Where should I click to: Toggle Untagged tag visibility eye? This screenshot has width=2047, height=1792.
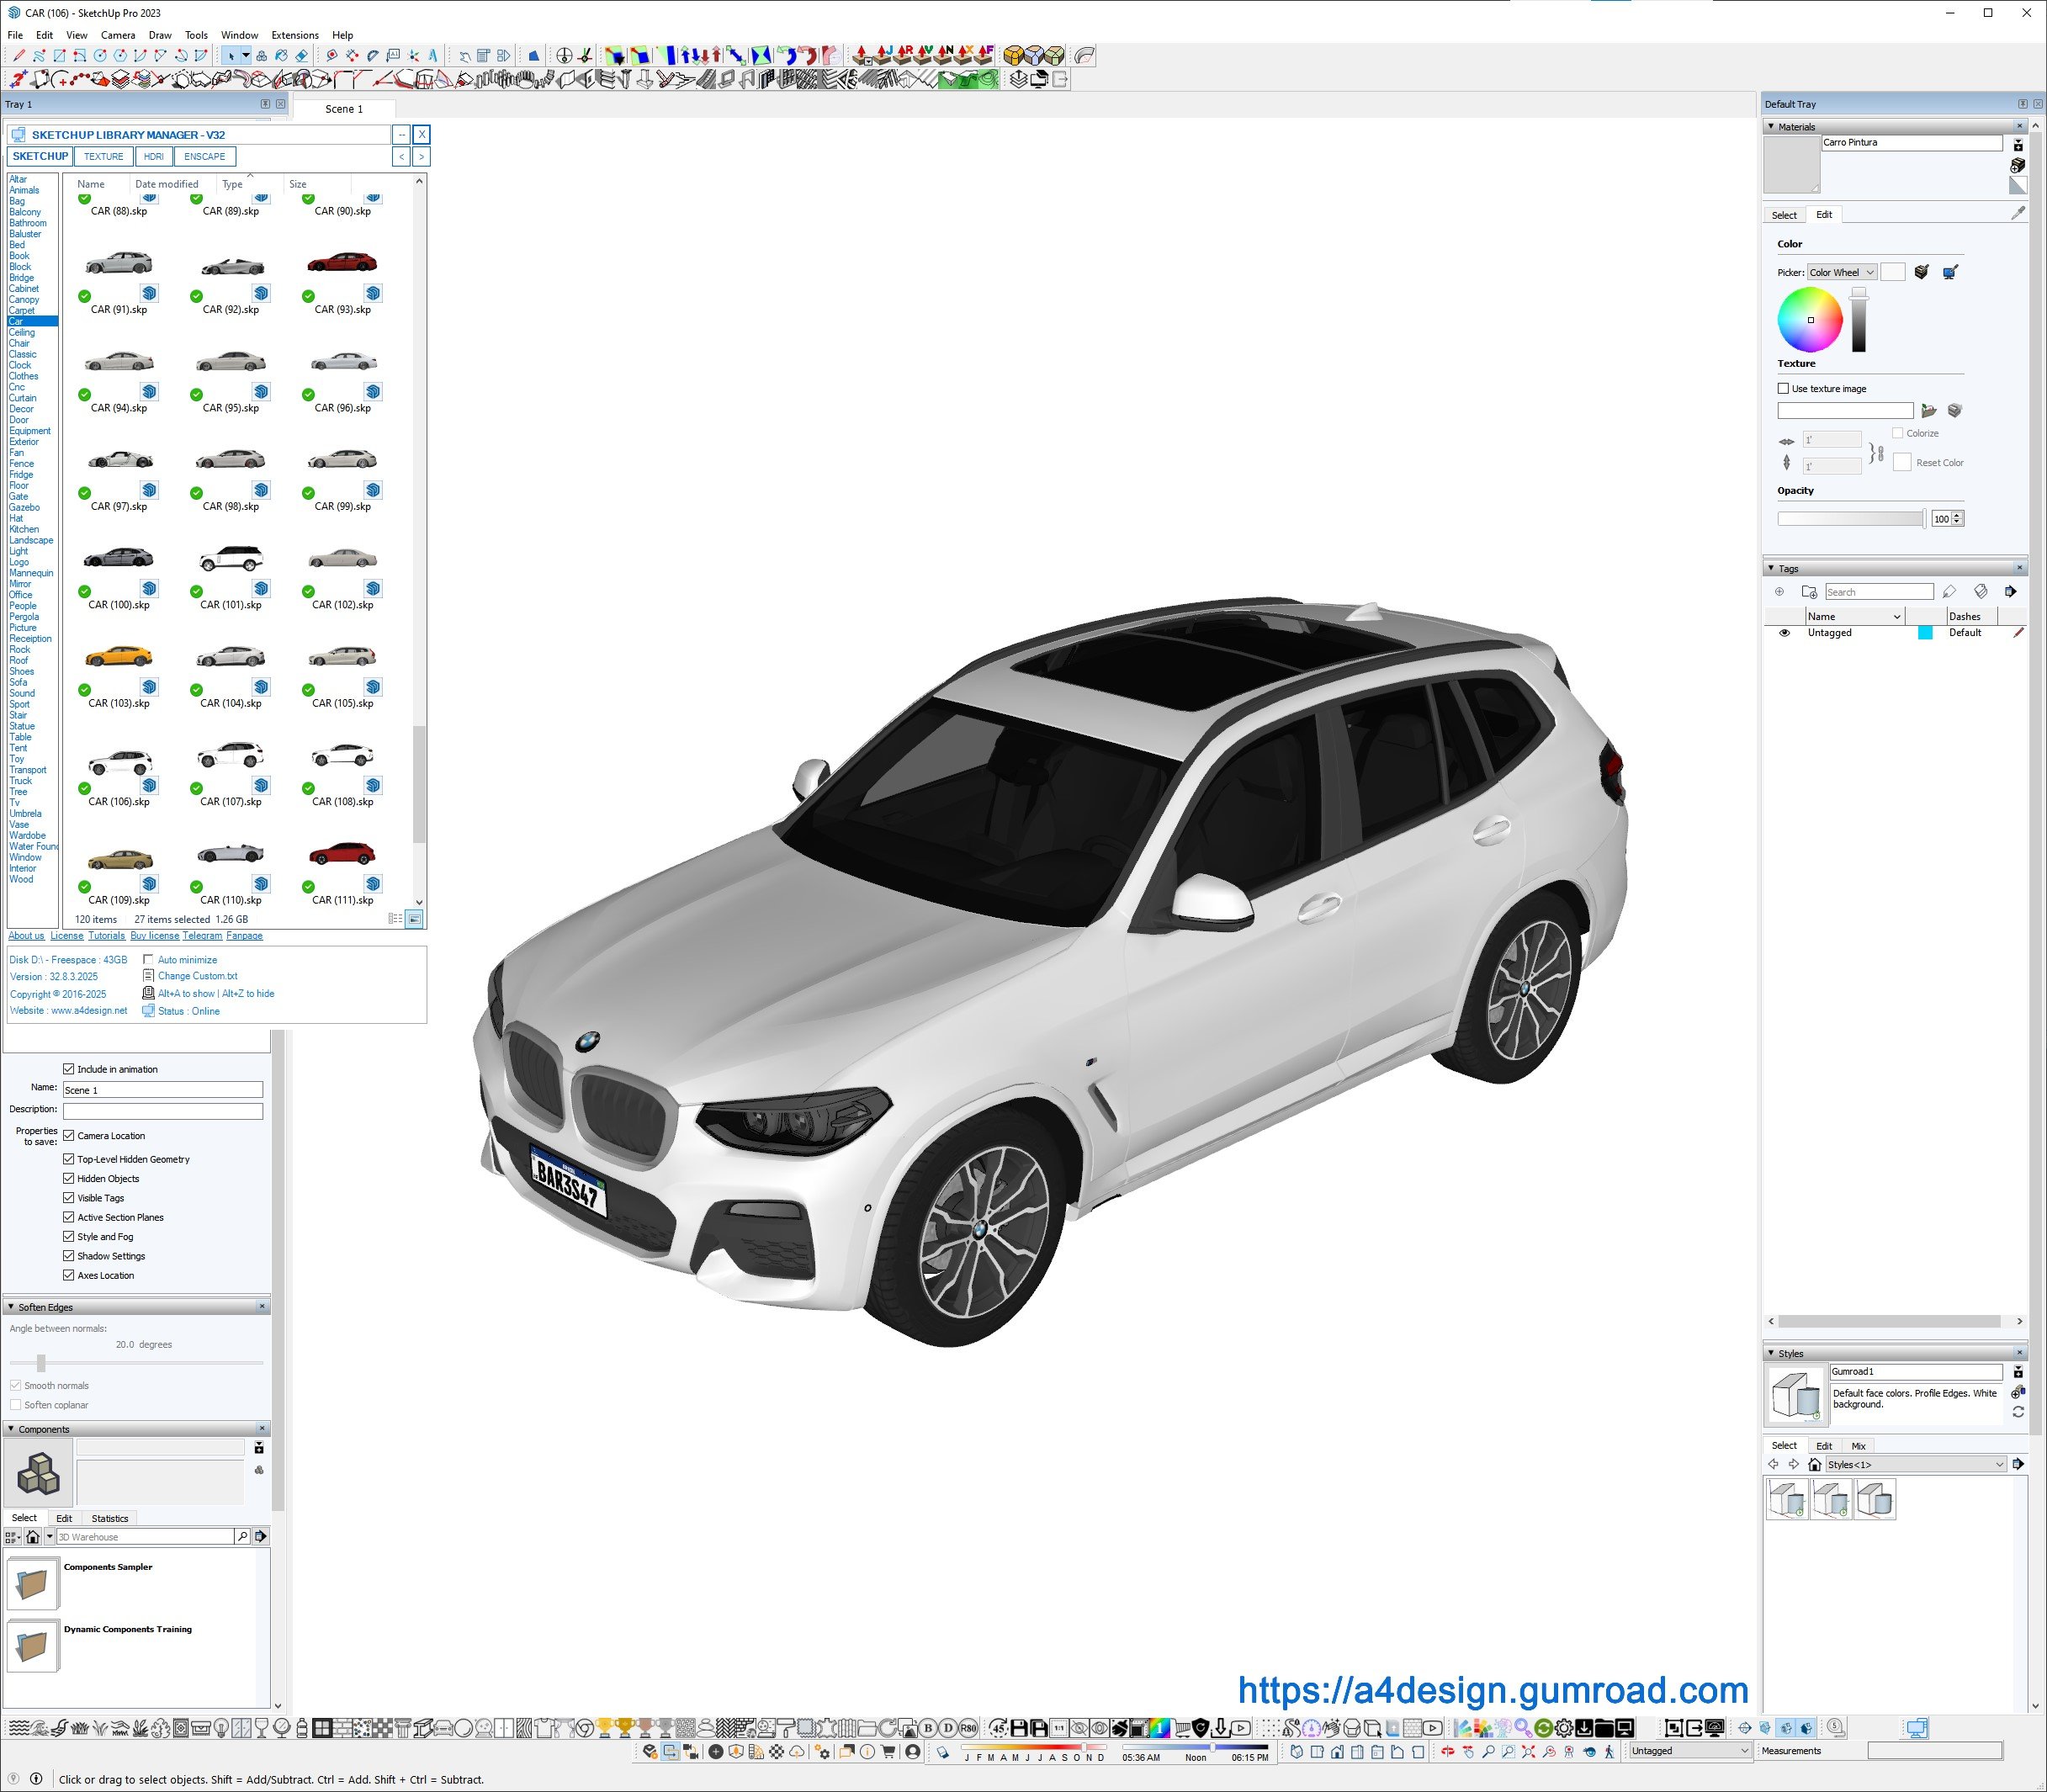[1784, 633]
